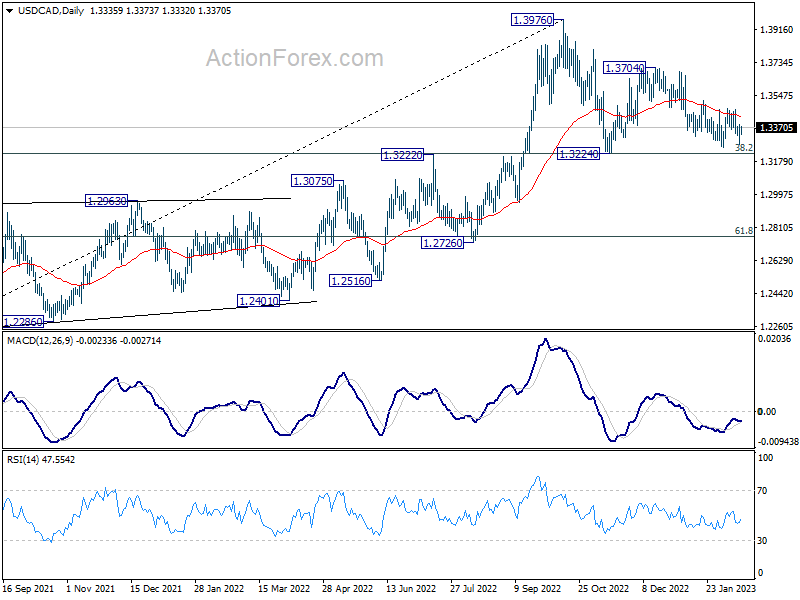Click the MACD 0.02036 scale value
The image size is (800, 600).
774,339
